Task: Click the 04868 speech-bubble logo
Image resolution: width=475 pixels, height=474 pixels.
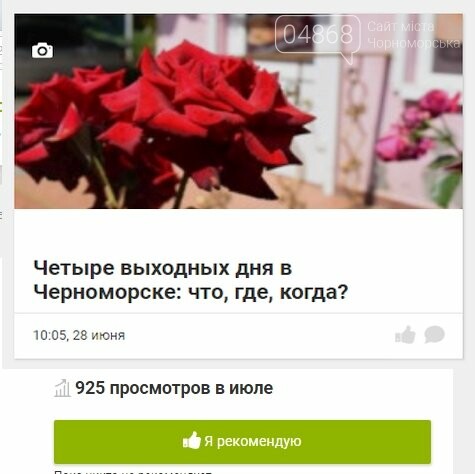Action: (318, 37)
